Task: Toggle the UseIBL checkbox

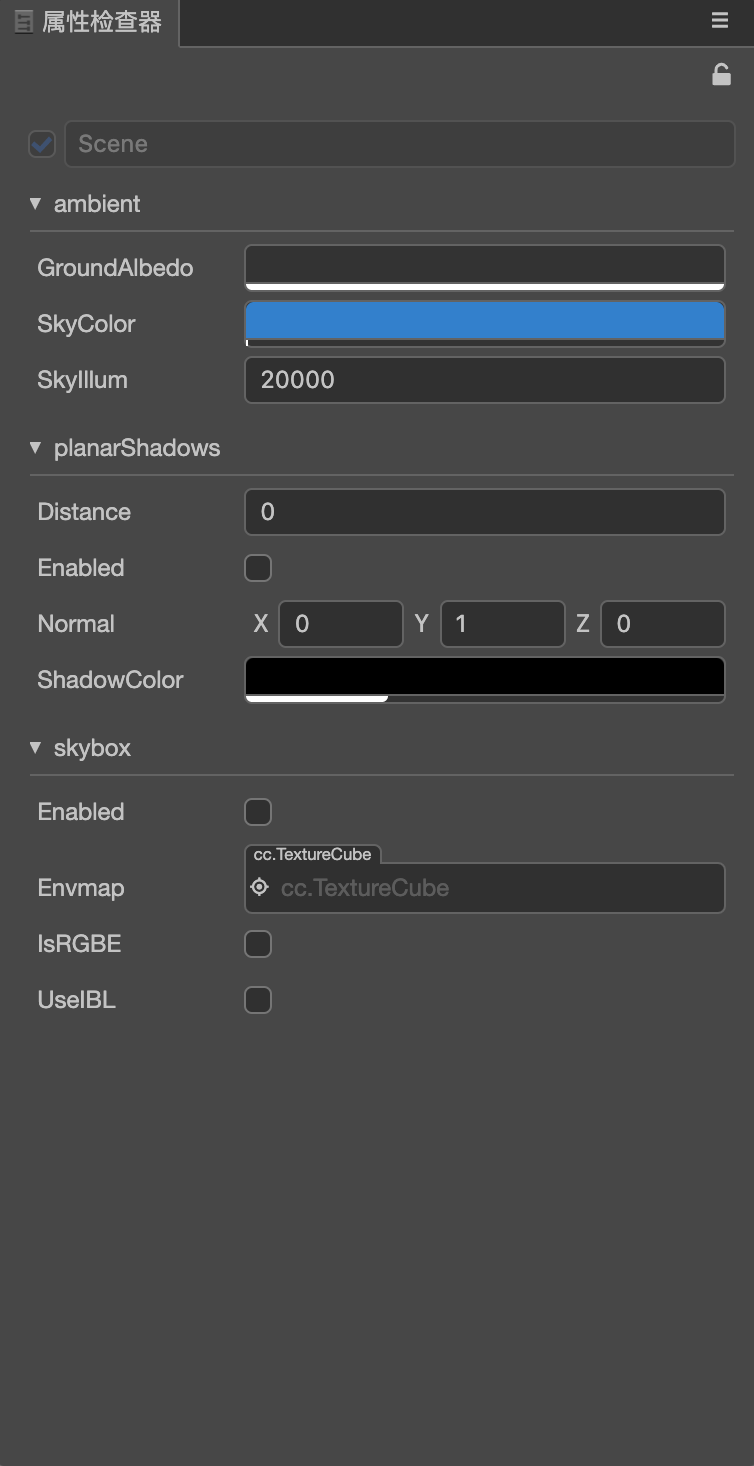Action: pyautogui.click(x=258, y=1000)
